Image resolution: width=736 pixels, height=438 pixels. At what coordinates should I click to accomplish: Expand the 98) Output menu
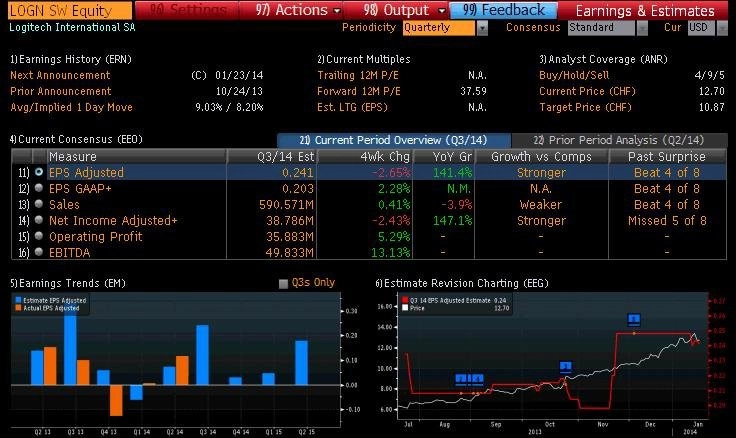coord(403,10)
